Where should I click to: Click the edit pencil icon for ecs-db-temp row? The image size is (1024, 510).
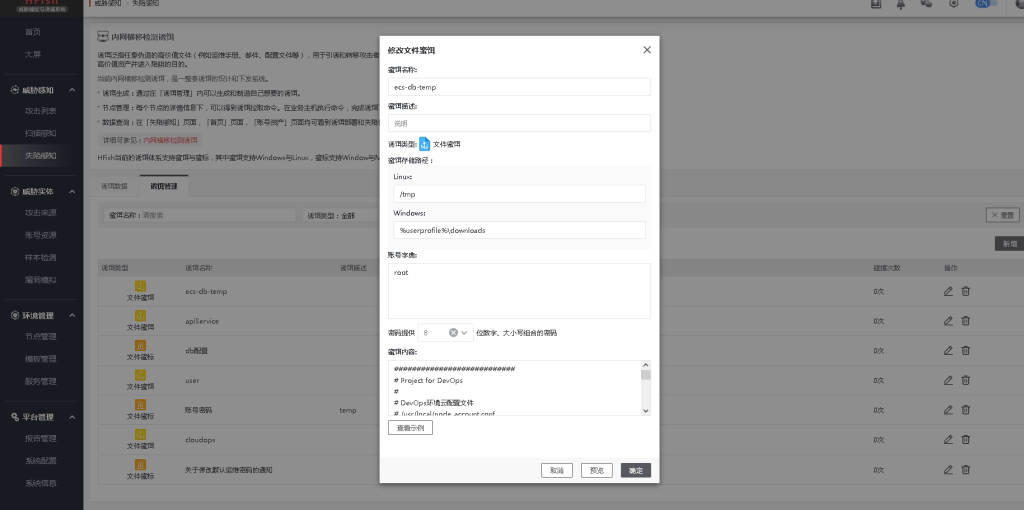point(948,291)
